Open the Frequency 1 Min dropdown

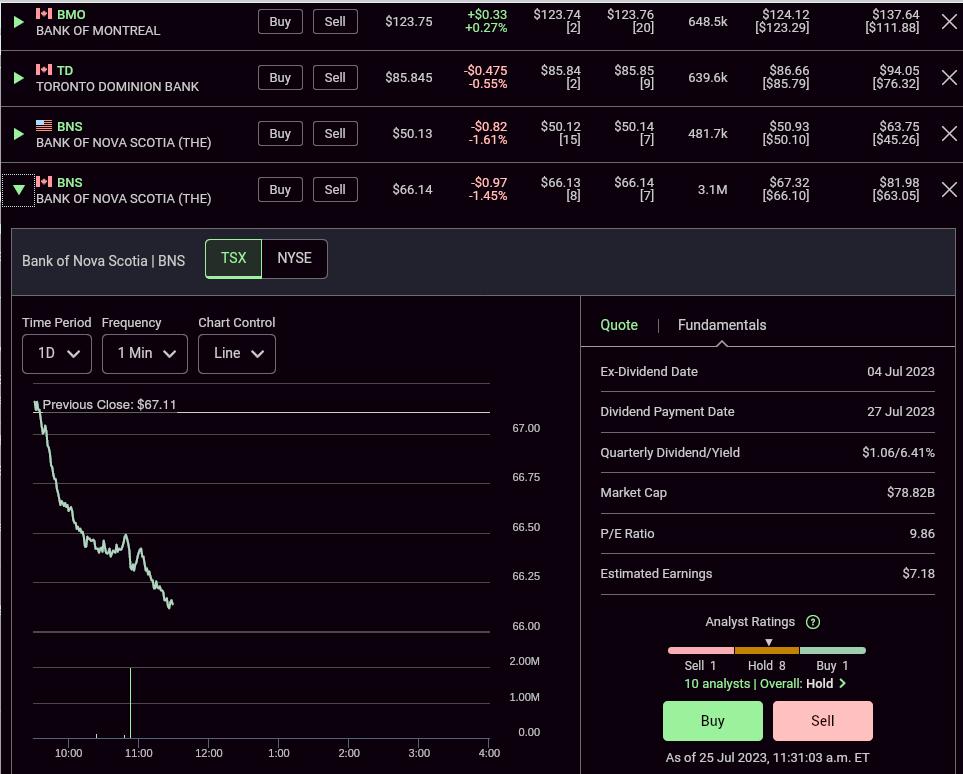click(x=145, y=354)
